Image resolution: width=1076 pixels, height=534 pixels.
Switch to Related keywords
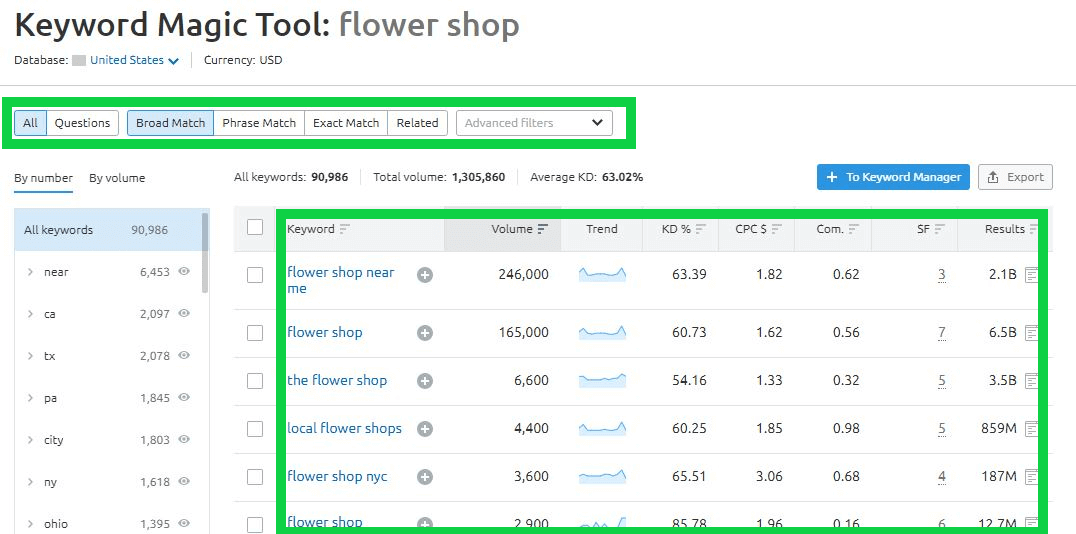click(x=417, y=123)
